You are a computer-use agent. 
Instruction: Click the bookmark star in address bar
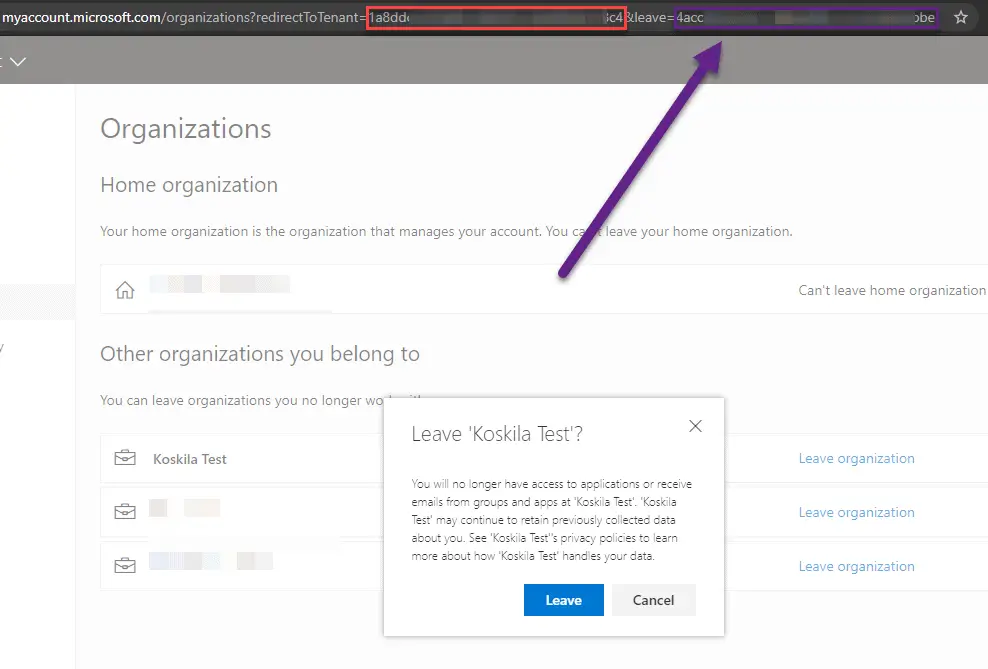961,18
